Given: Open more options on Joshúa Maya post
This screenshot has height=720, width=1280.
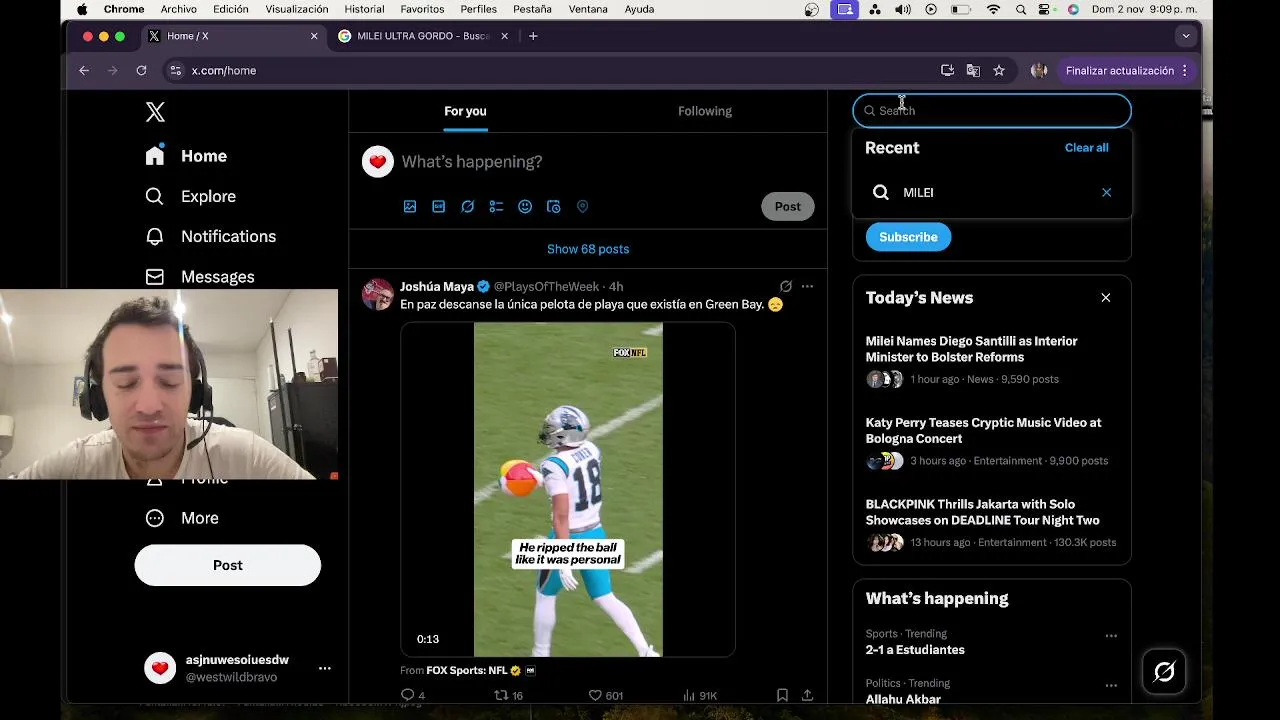Looking at the screenshot, I should coord(807,286).
